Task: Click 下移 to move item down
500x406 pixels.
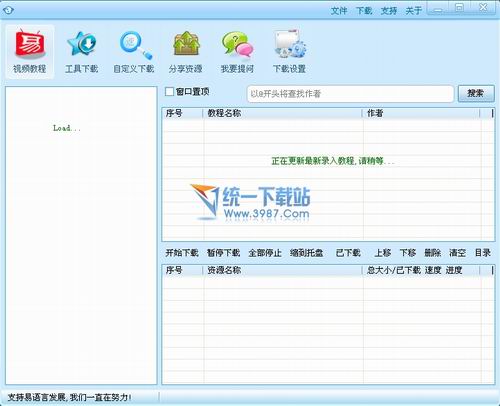Action: (408, 253)
